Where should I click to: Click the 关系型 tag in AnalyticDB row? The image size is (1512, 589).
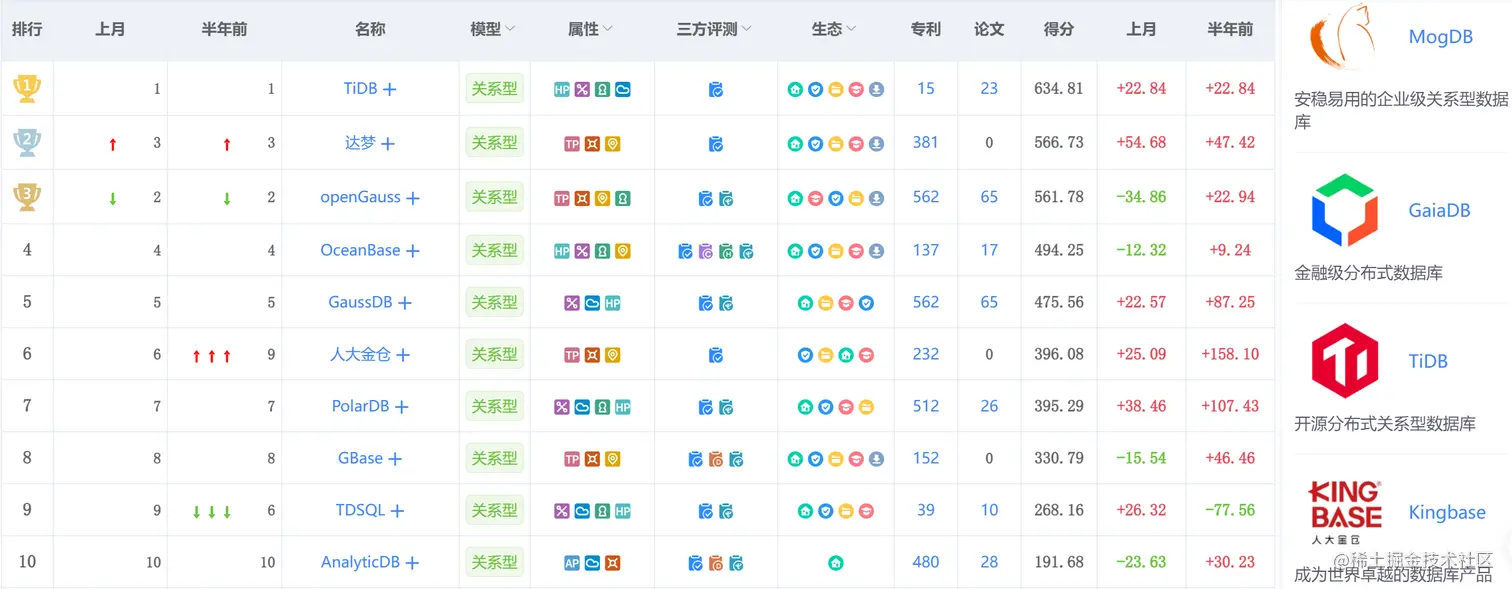tap(495, 562)
